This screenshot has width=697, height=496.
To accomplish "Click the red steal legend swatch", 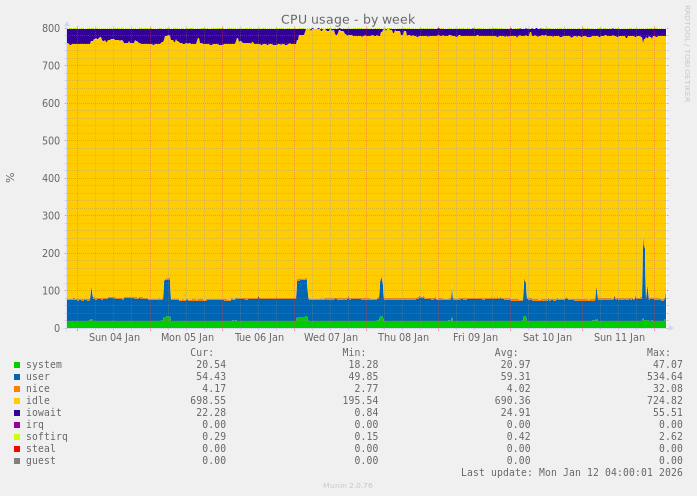I will (17, 449).
